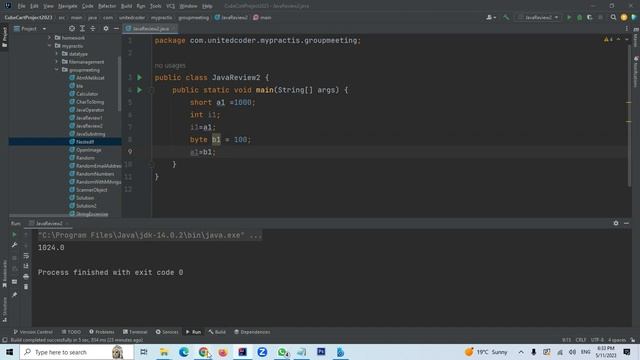This screenshot has height=360, width=640.
Task: Toggle scroll to end icon in Run console
Action: click(26, 266)
